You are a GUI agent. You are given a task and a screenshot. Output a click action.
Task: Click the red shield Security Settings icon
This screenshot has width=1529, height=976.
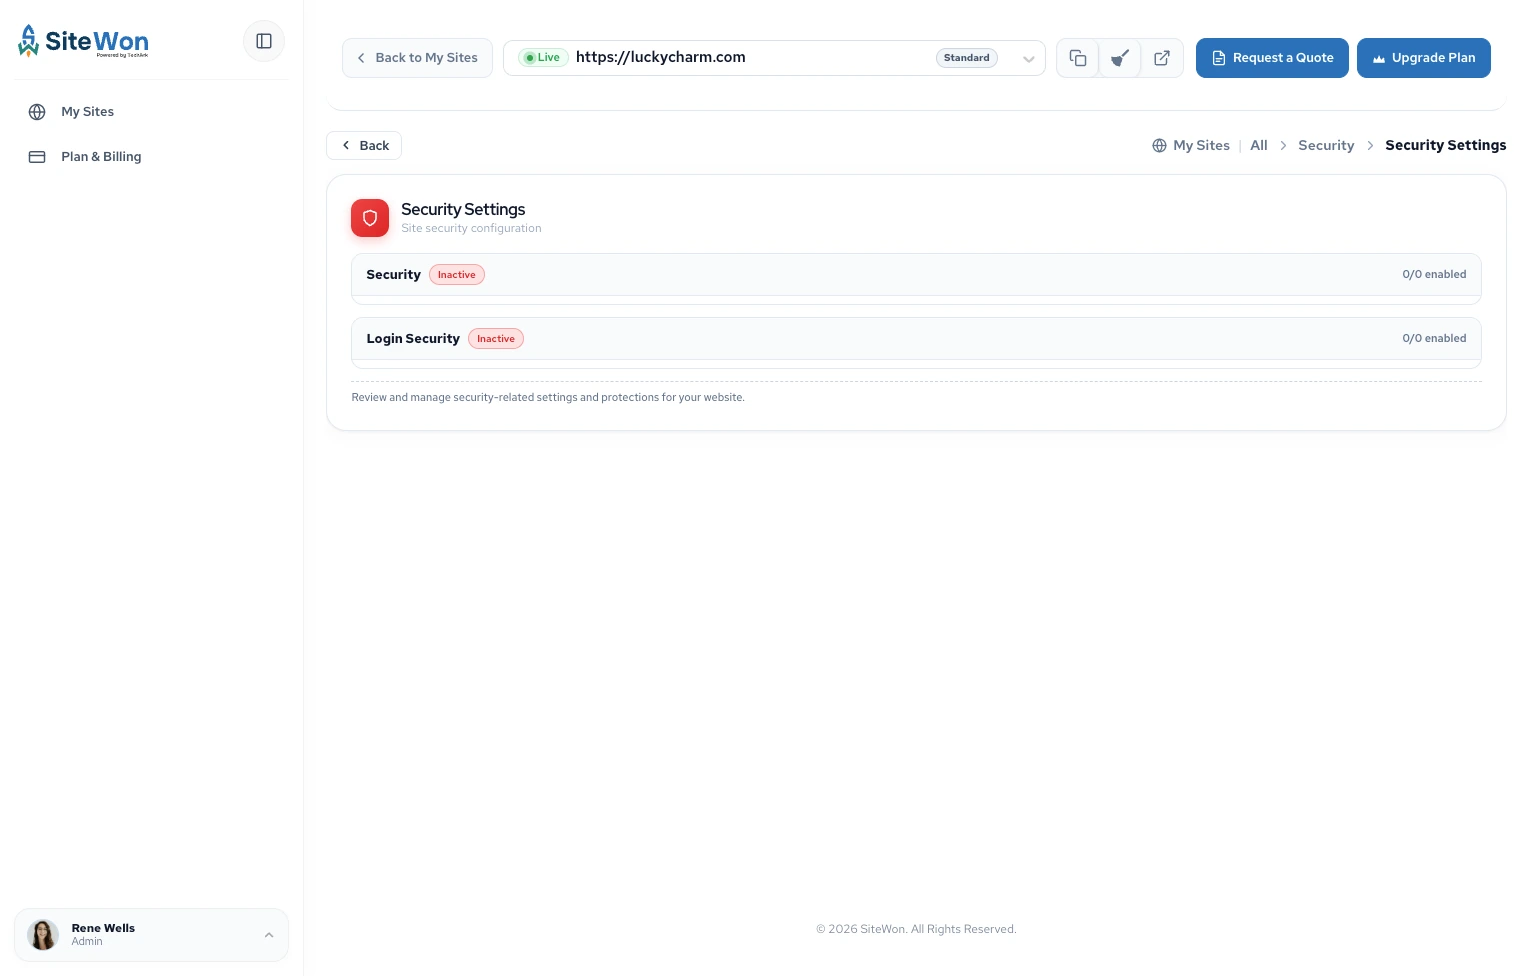370,218
